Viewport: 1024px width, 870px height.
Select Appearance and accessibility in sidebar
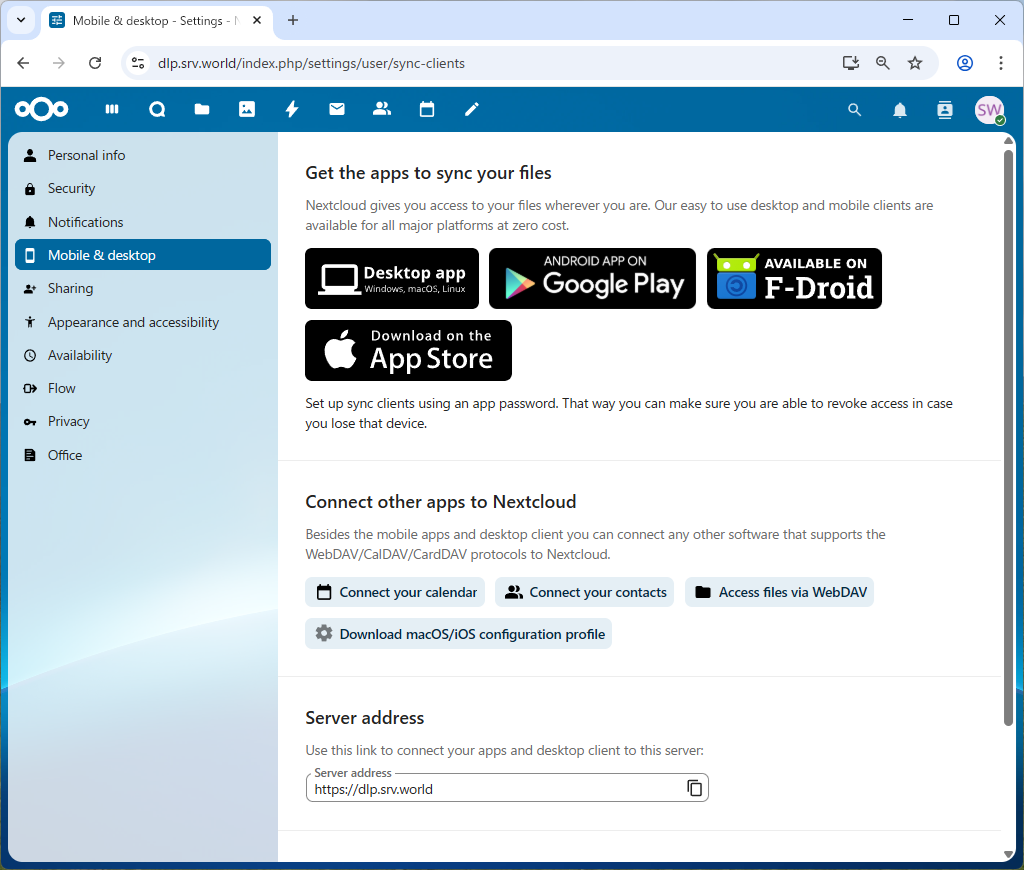[133, 322]
